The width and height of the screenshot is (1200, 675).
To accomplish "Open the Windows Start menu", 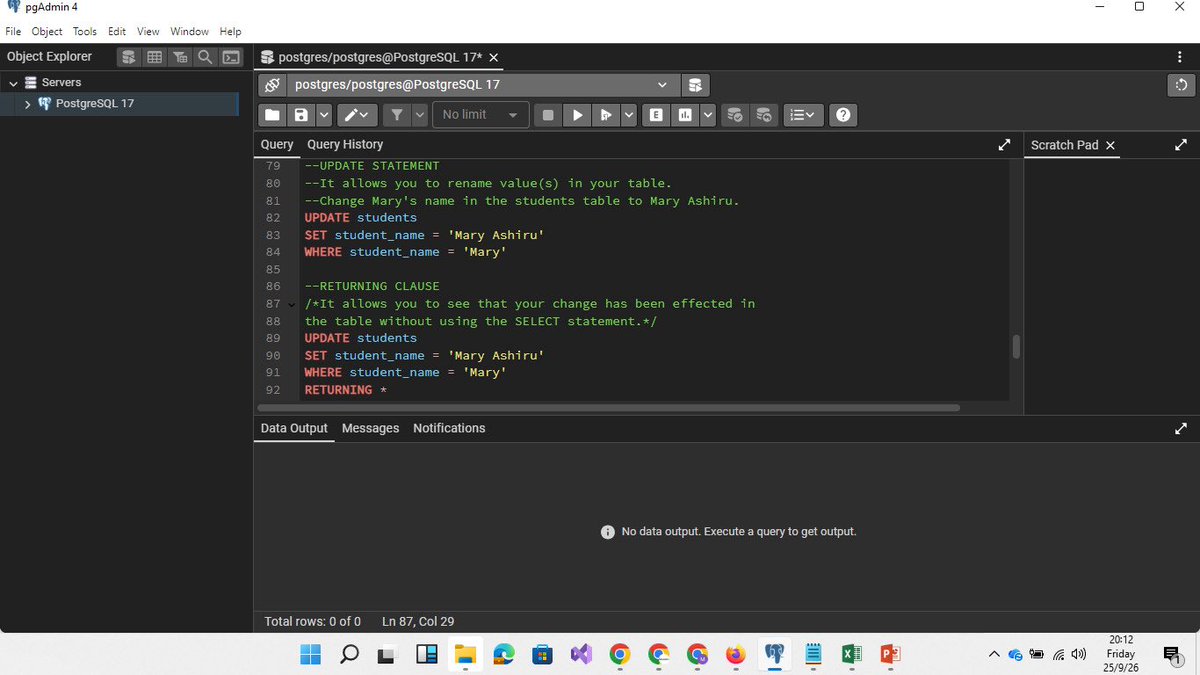I will pyautogui.click(x=311, y=655).
